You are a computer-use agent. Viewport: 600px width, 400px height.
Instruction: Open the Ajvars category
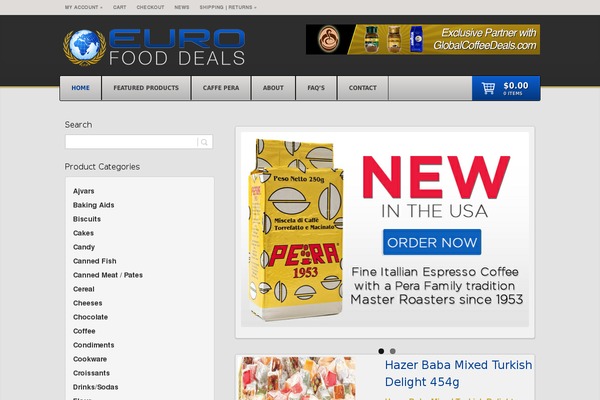coord(83,191)
